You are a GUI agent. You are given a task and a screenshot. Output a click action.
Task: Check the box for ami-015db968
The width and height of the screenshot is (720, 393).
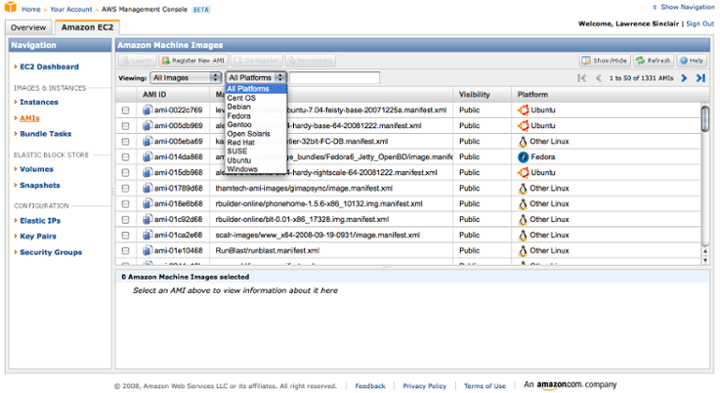(125, 173)
